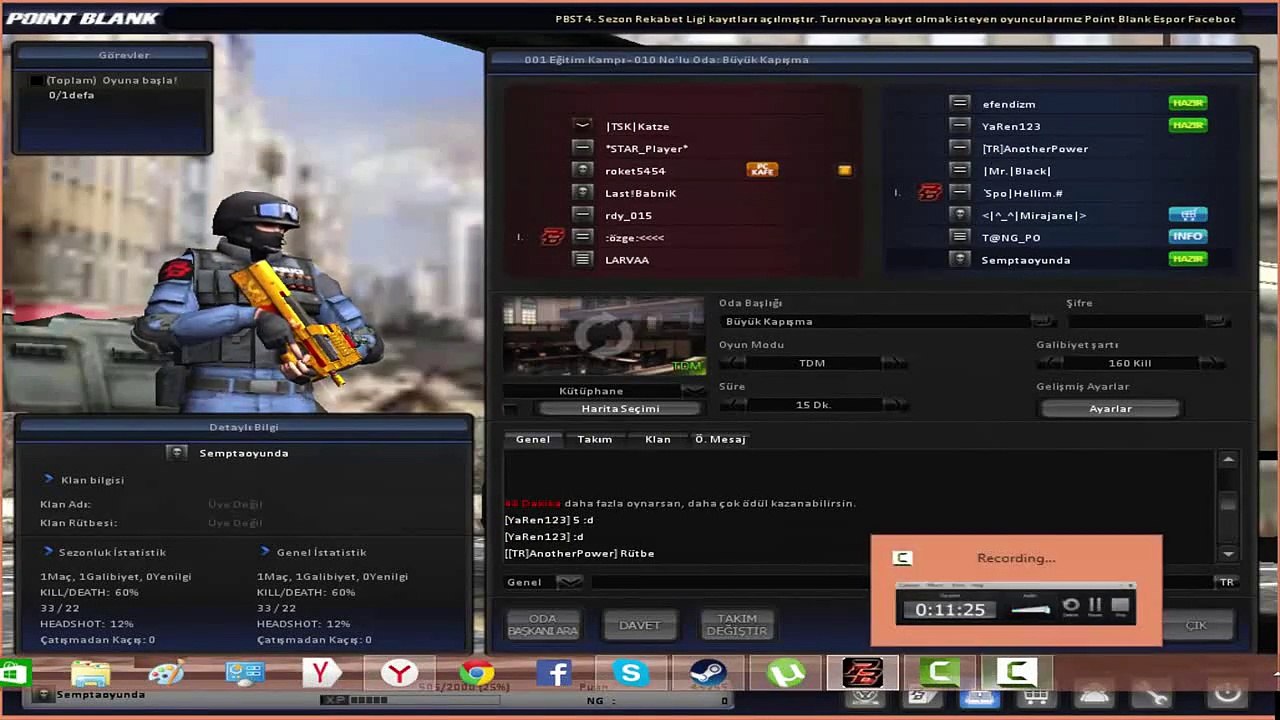Click the PC Kafe badge on roket5454
The width and height of the screenshot is (1280, 720).
coord(762,170)
